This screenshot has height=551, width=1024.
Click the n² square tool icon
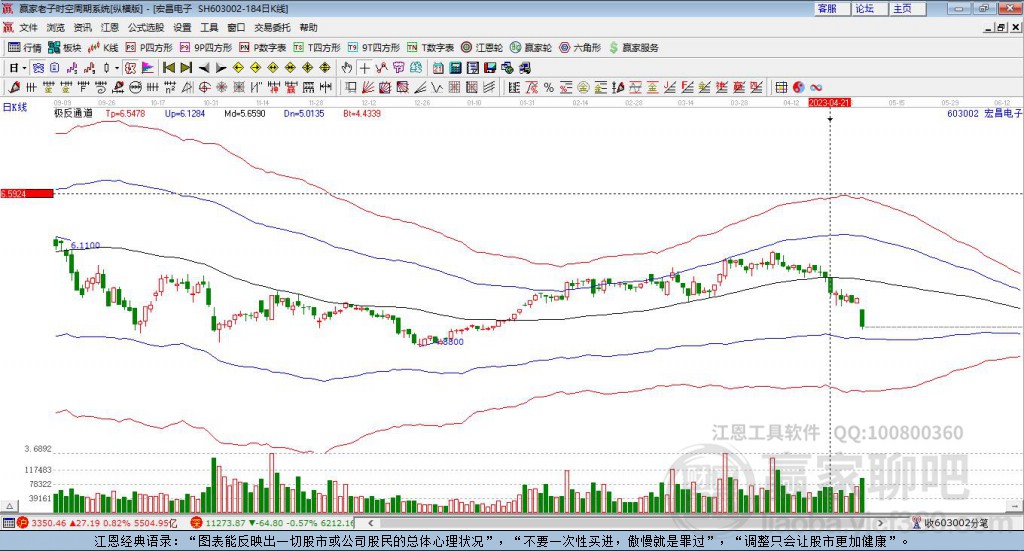170,87
